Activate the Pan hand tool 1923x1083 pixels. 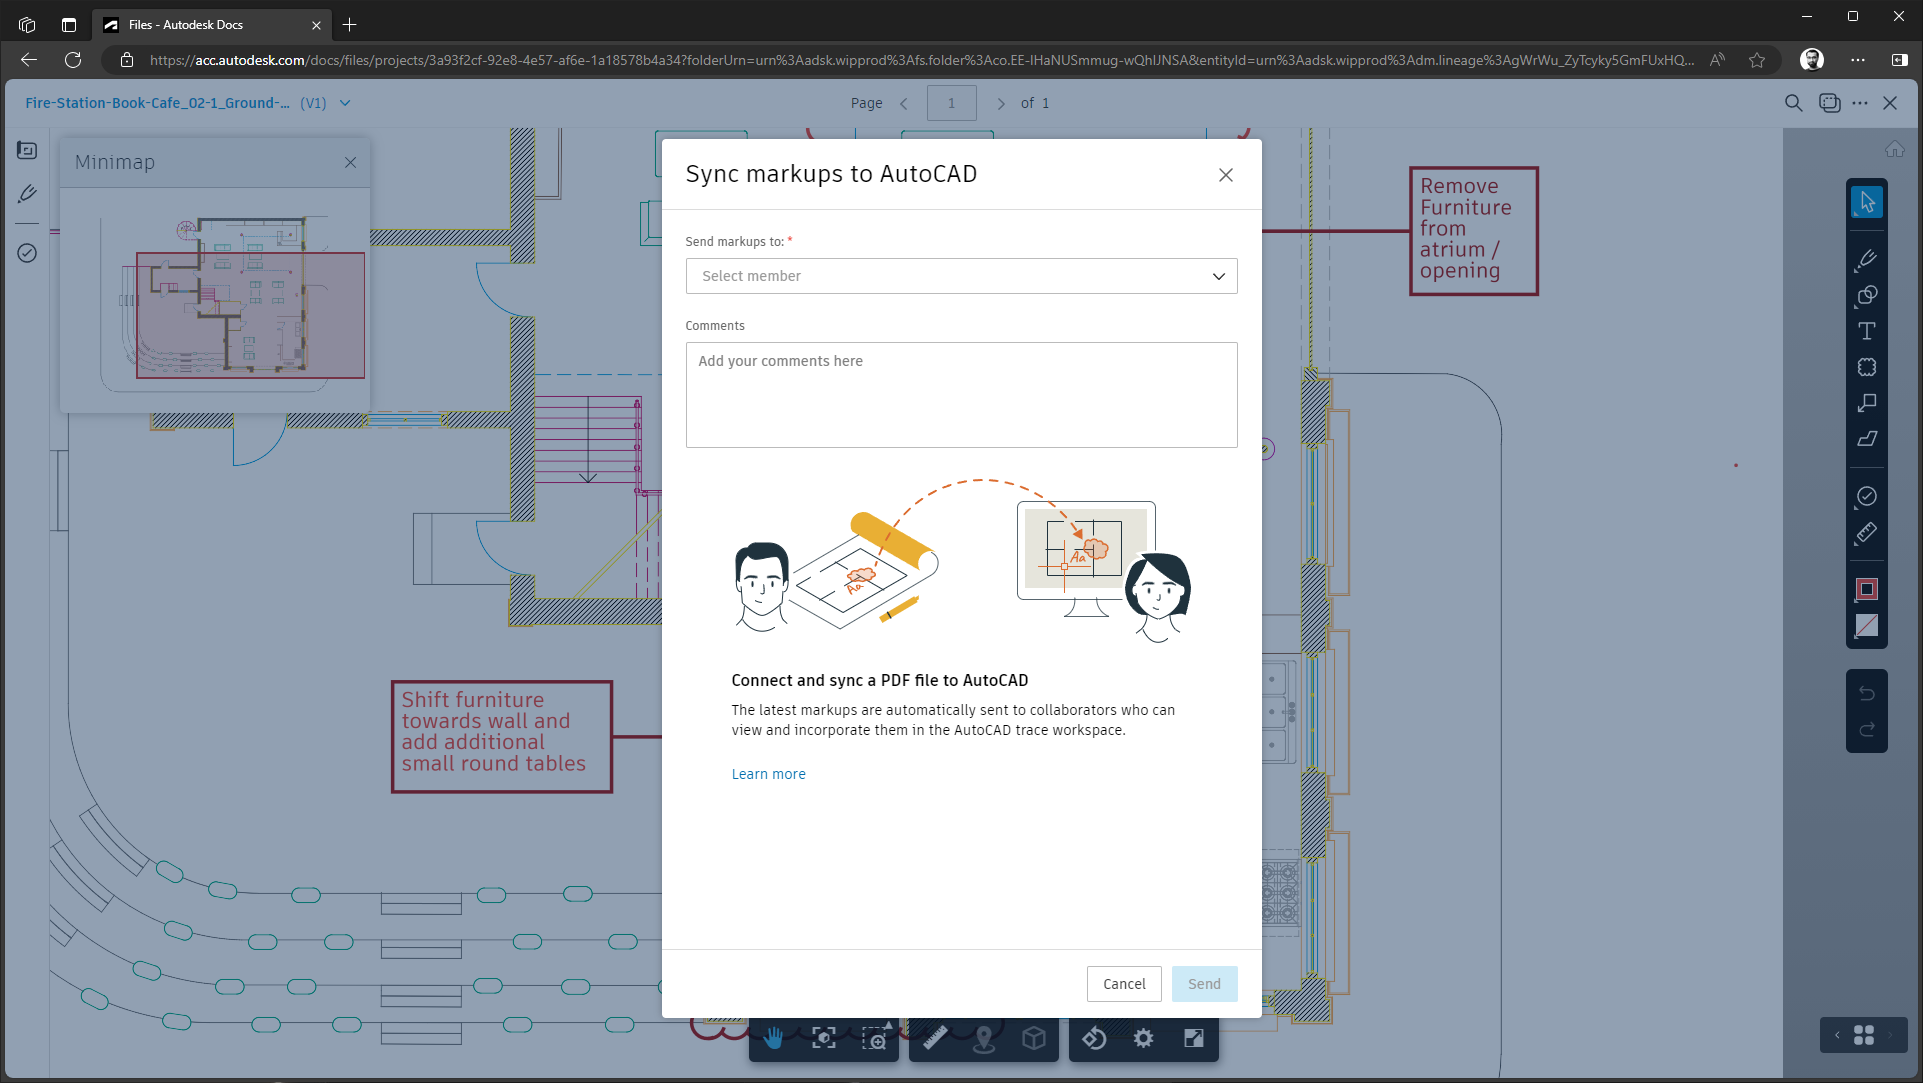click(x=773, y=1038)
